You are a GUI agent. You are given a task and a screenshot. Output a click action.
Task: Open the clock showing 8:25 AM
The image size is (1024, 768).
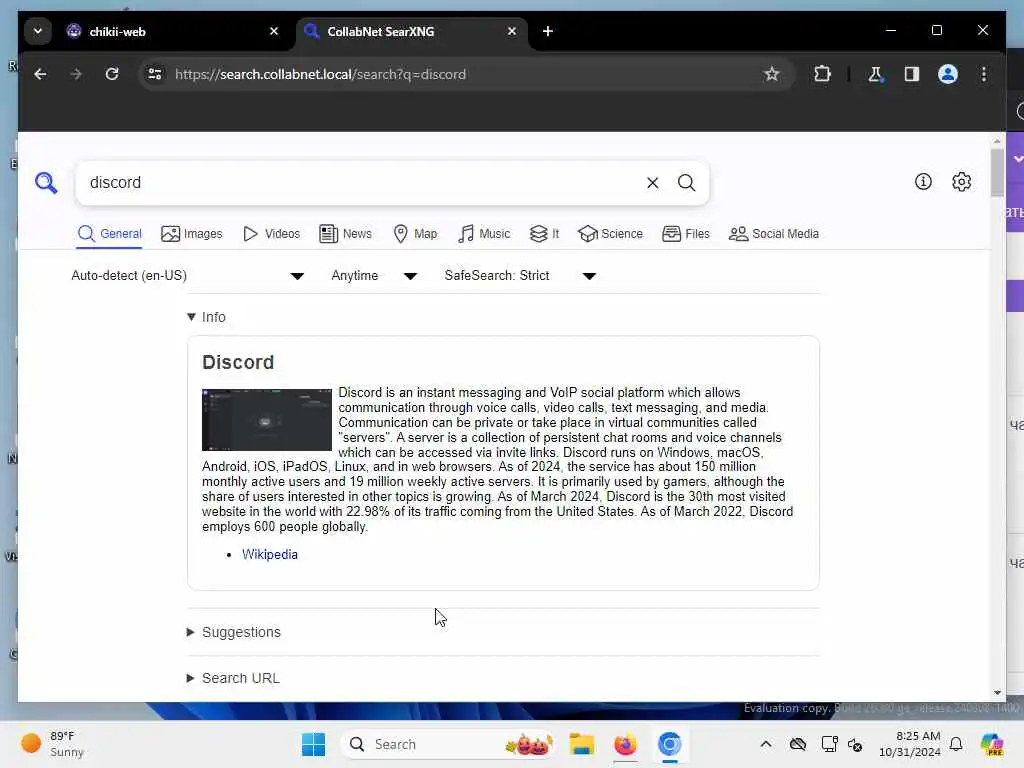[909, 744]
